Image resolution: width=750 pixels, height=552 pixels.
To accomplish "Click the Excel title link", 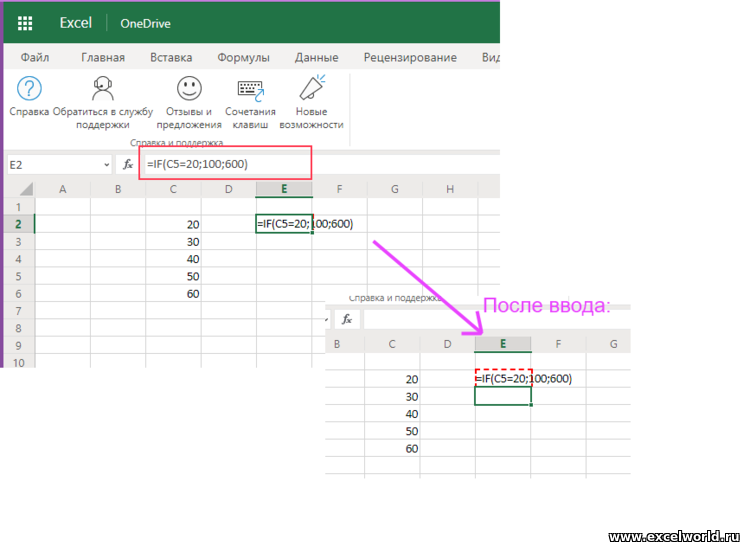I will click(x=76, y=23).
